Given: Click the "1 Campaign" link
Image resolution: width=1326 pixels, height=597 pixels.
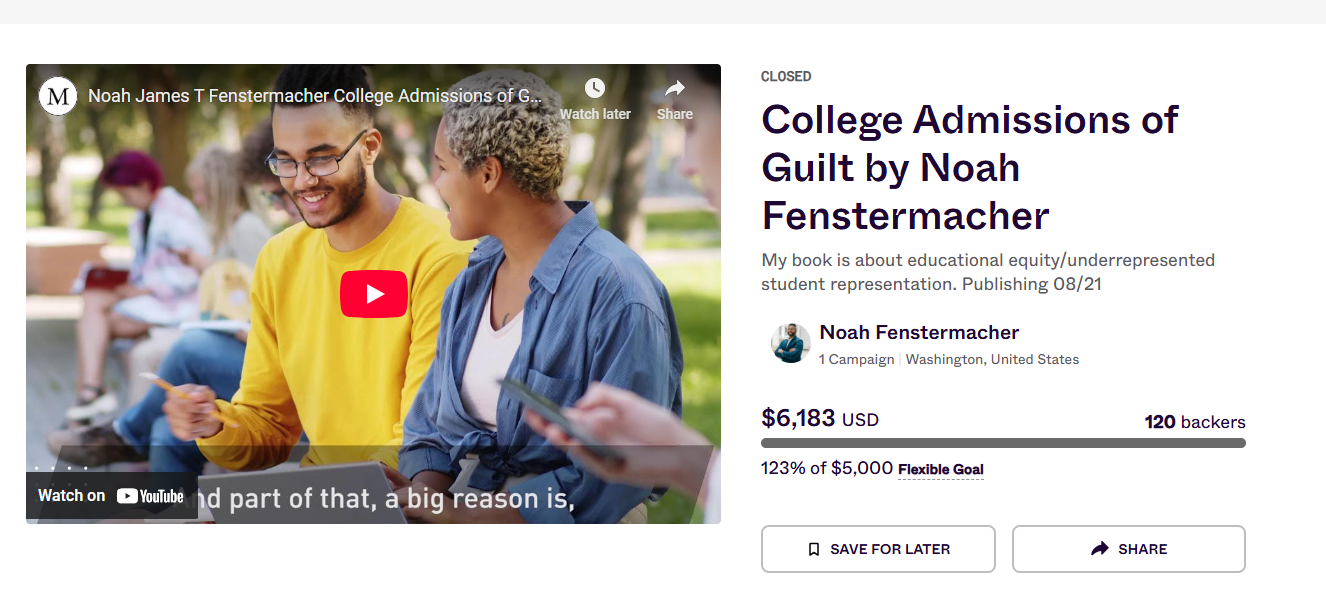Looking at the screenshot, I should pyautogui.click(x=856, y=360).
